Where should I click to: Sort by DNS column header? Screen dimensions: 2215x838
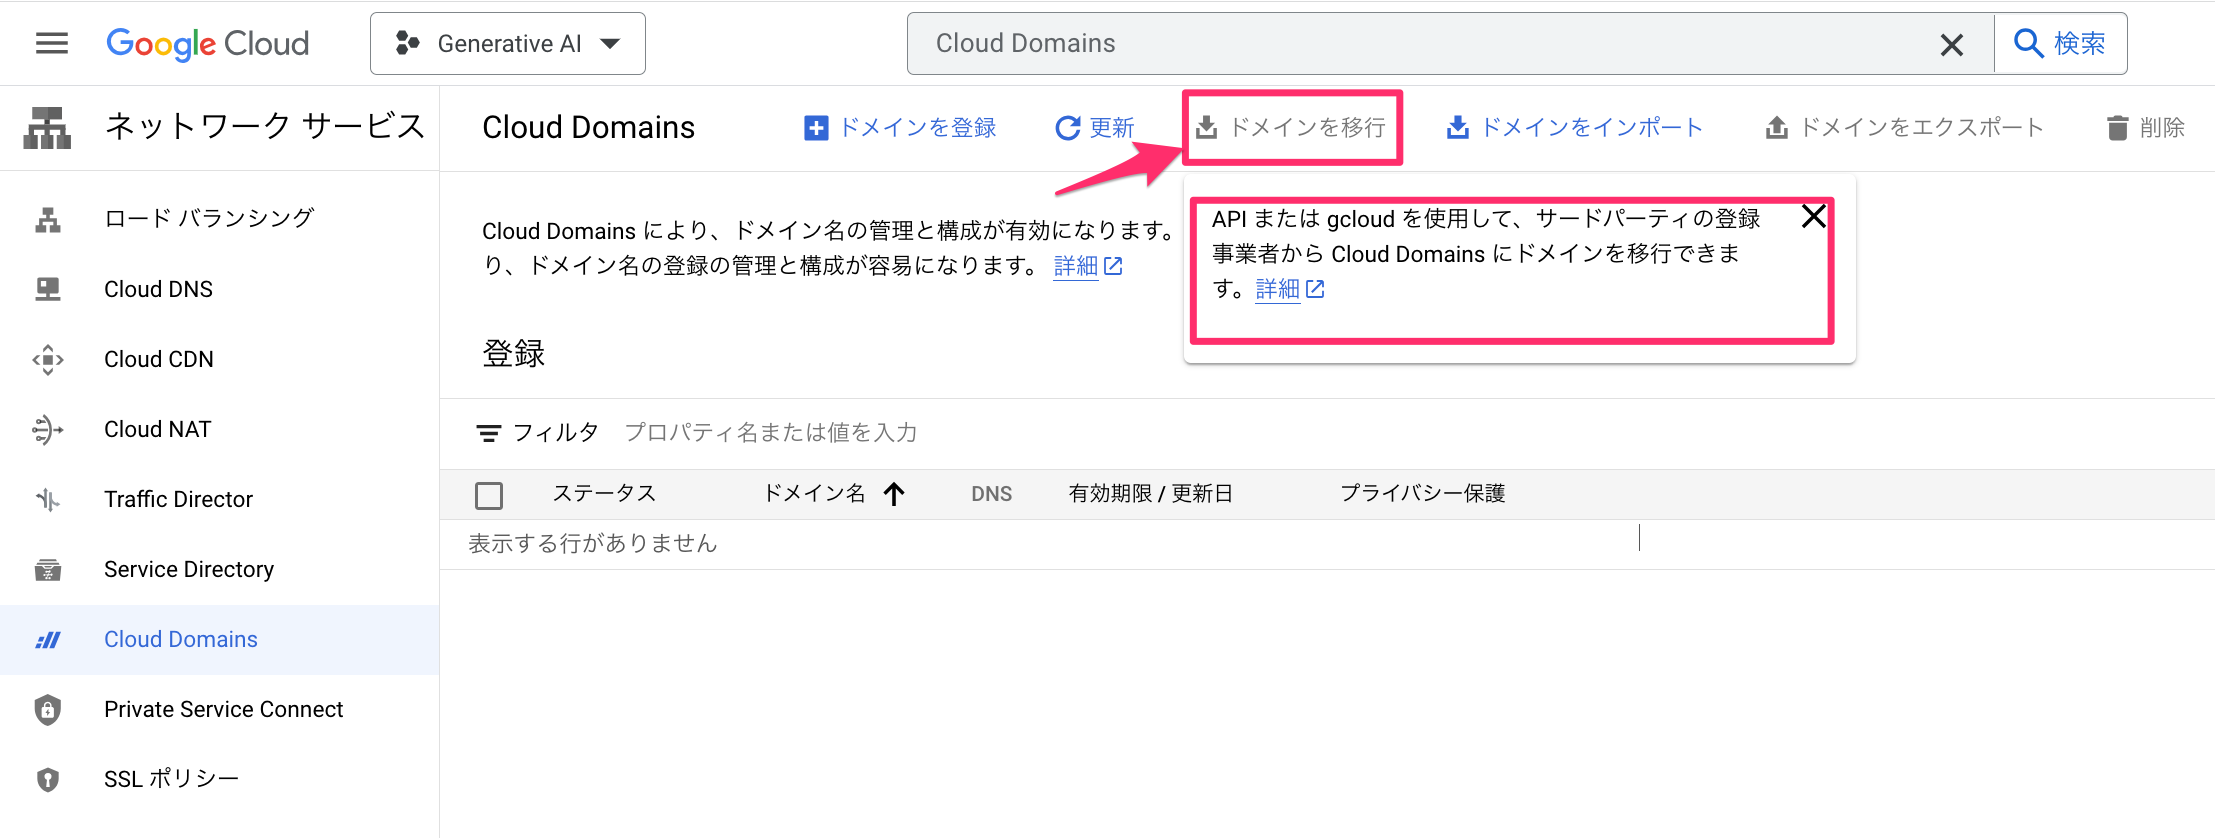(x=991, y=494)
